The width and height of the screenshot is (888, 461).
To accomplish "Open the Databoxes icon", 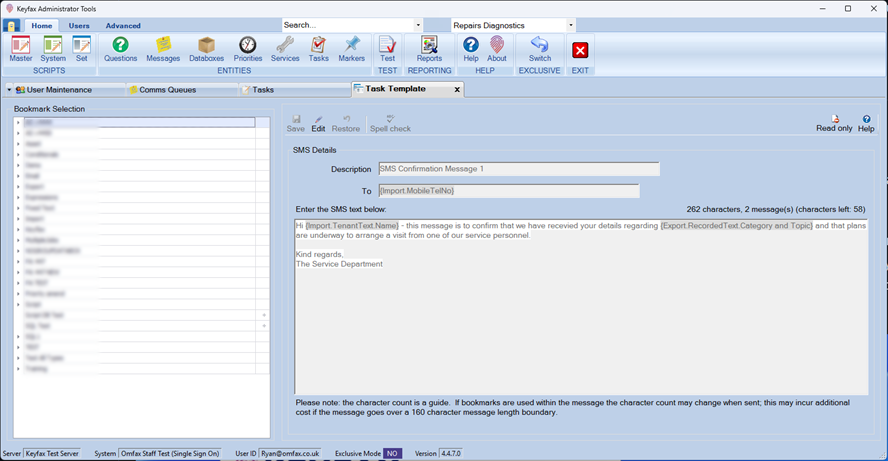I will point(206,49).
